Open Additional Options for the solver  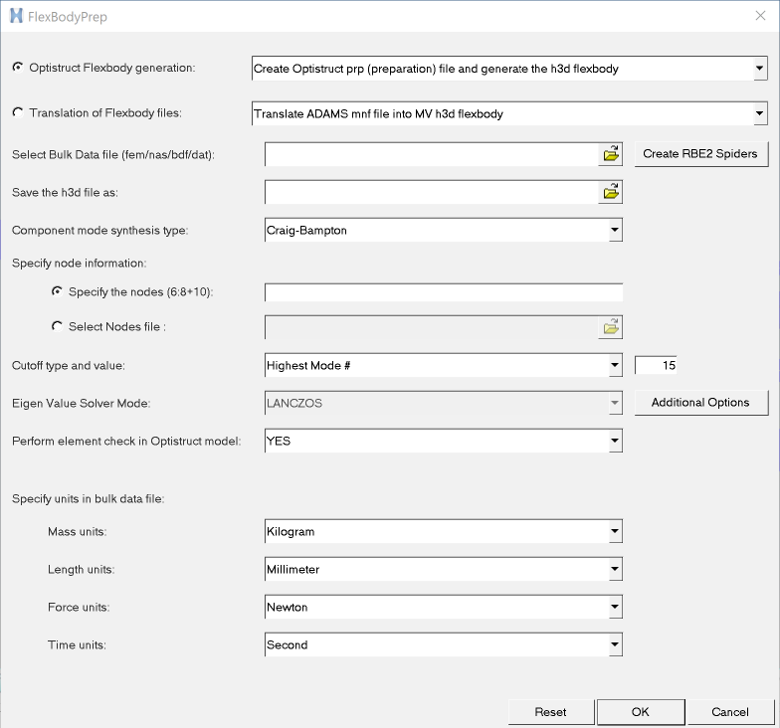pos(700,402)
